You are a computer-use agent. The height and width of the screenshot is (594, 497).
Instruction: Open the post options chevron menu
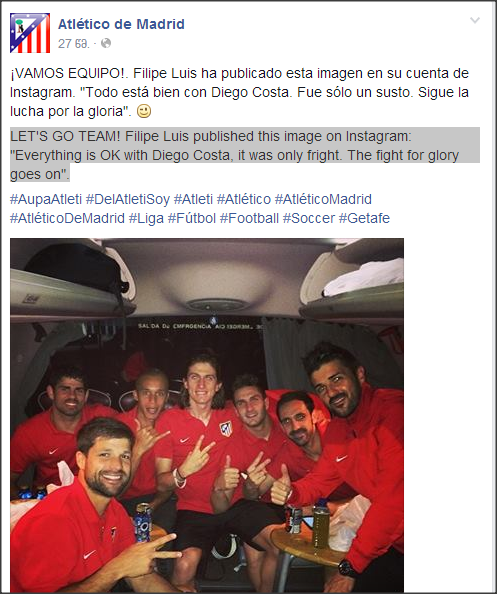(475, 20)
